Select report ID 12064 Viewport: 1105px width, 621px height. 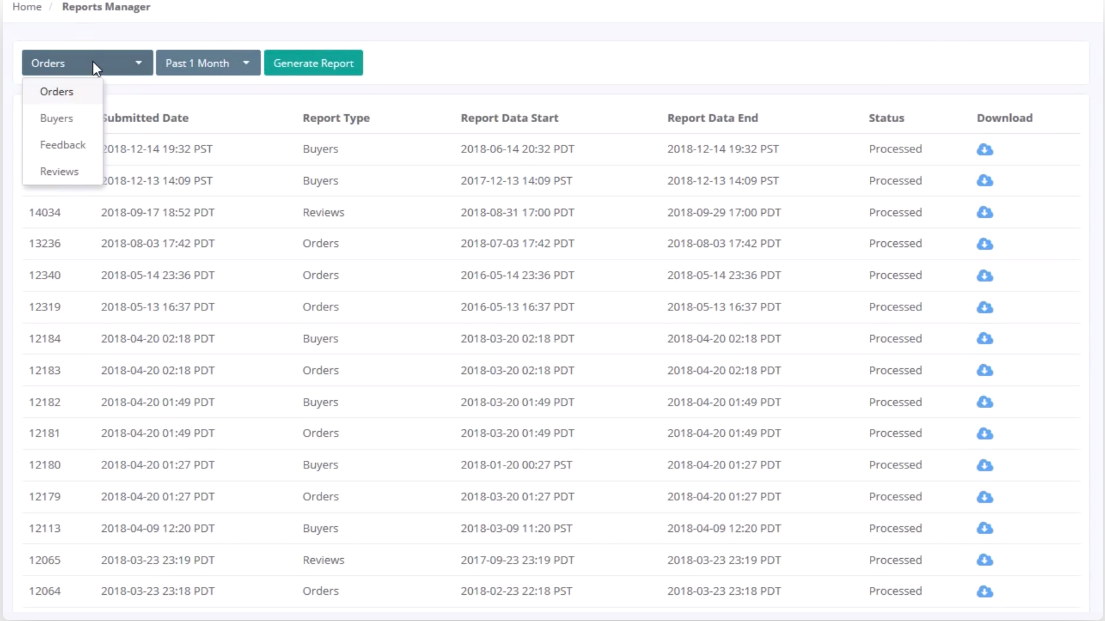coord(44,591)
